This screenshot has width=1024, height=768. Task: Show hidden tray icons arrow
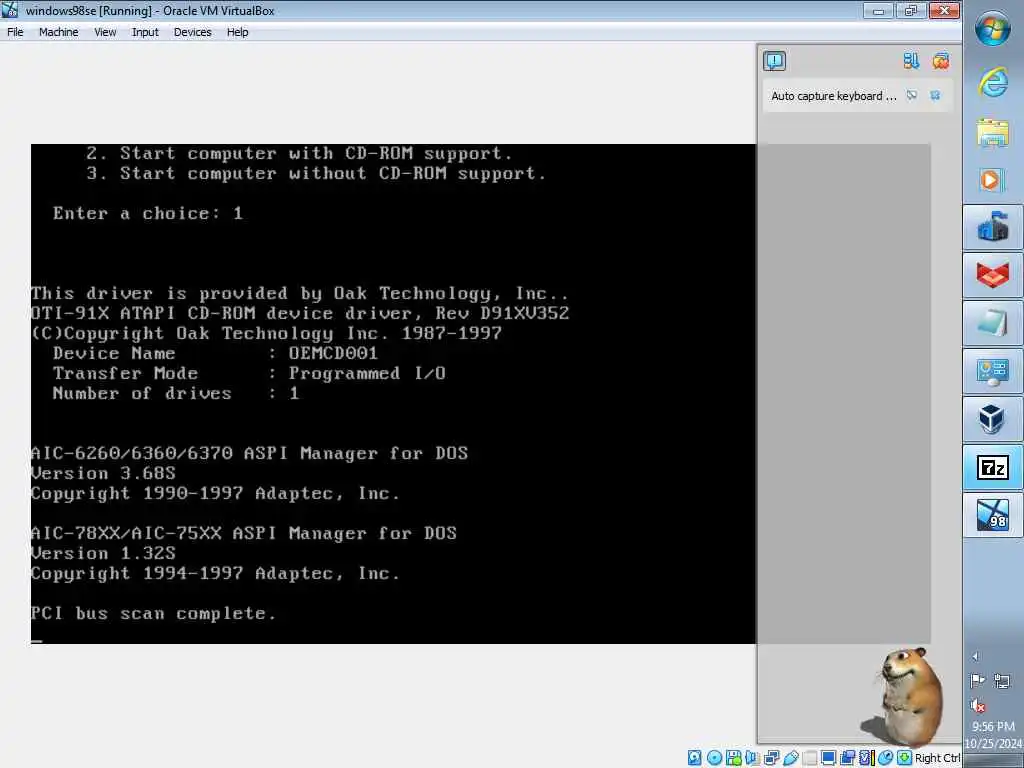pos(976,656)
